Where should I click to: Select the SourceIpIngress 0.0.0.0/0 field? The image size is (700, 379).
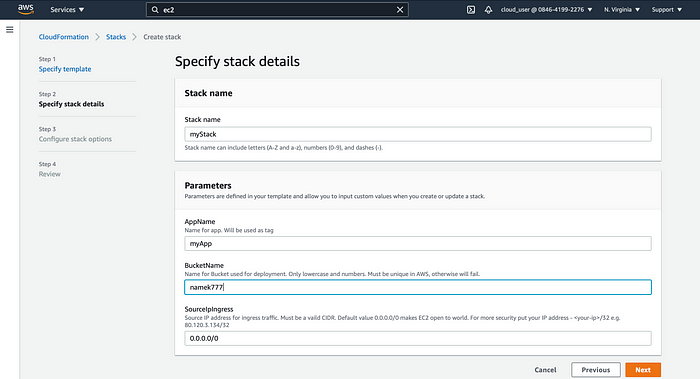(x=418, y=338)
